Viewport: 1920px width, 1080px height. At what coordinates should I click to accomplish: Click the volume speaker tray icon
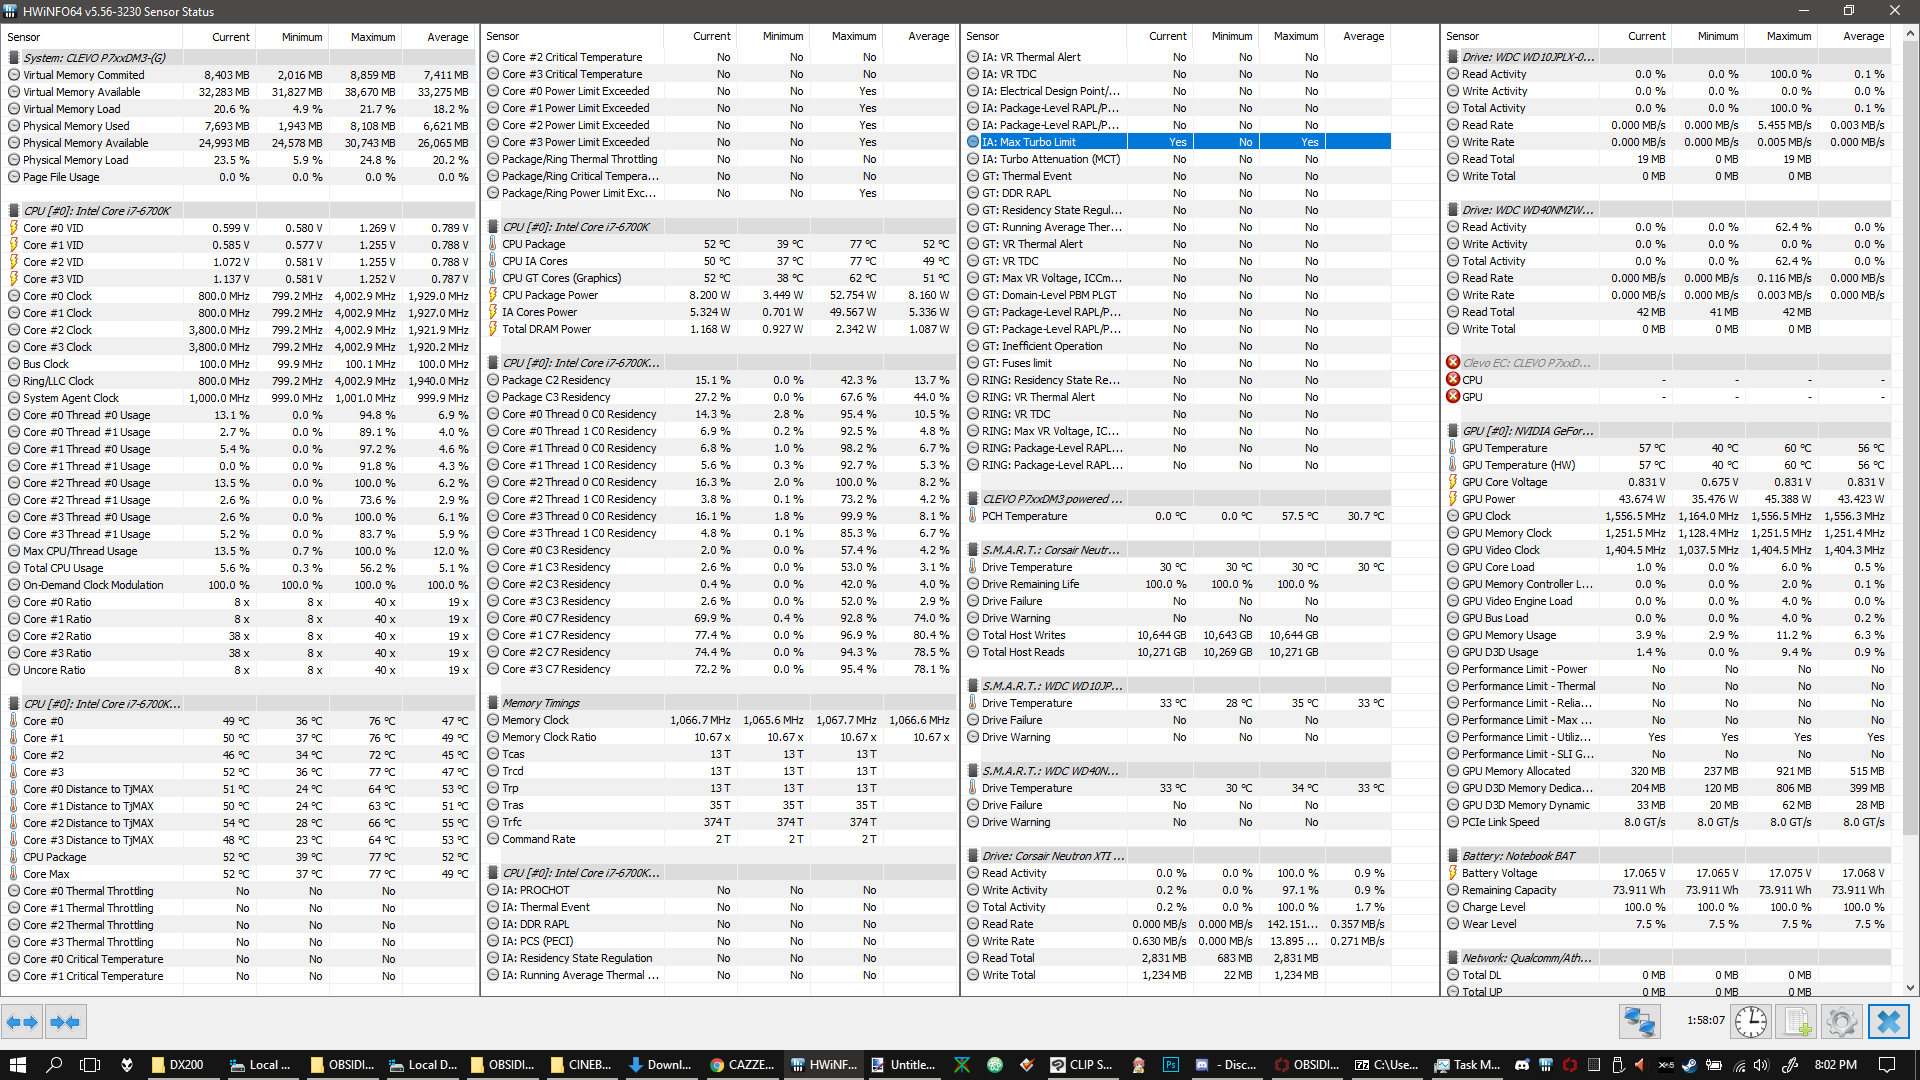(x=1761, y=1065)
